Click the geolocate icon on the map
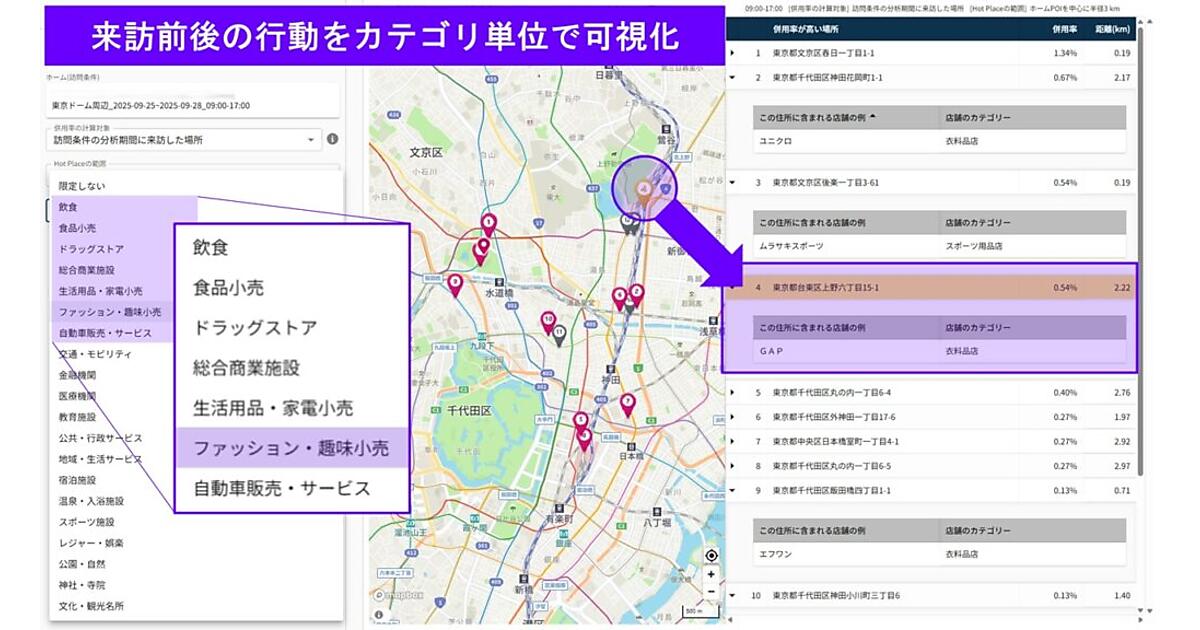This screenshot has height=630, width=1200. 711,555
